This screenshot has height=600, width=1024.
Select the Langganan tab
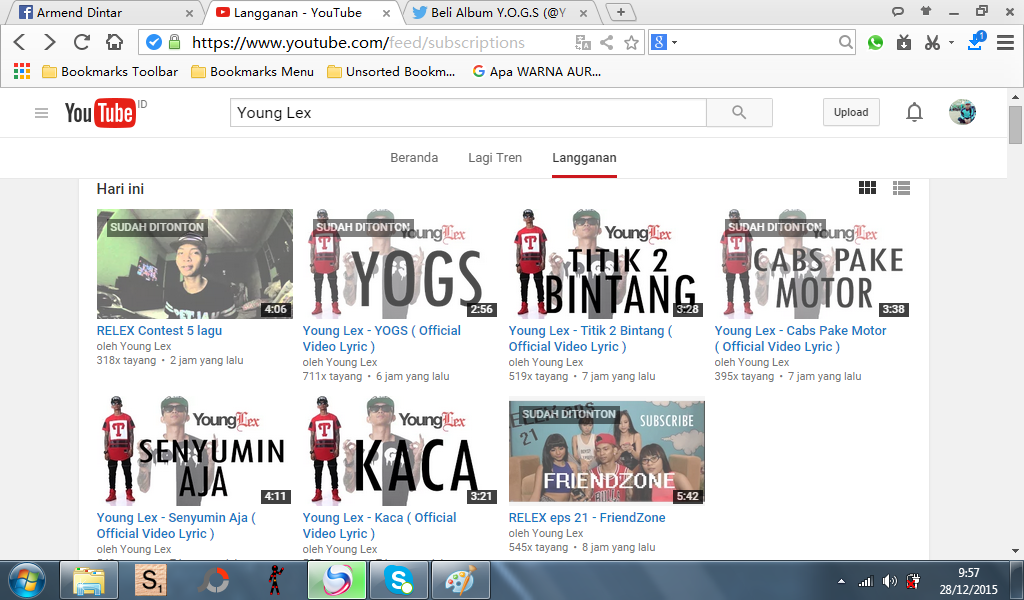584,157
